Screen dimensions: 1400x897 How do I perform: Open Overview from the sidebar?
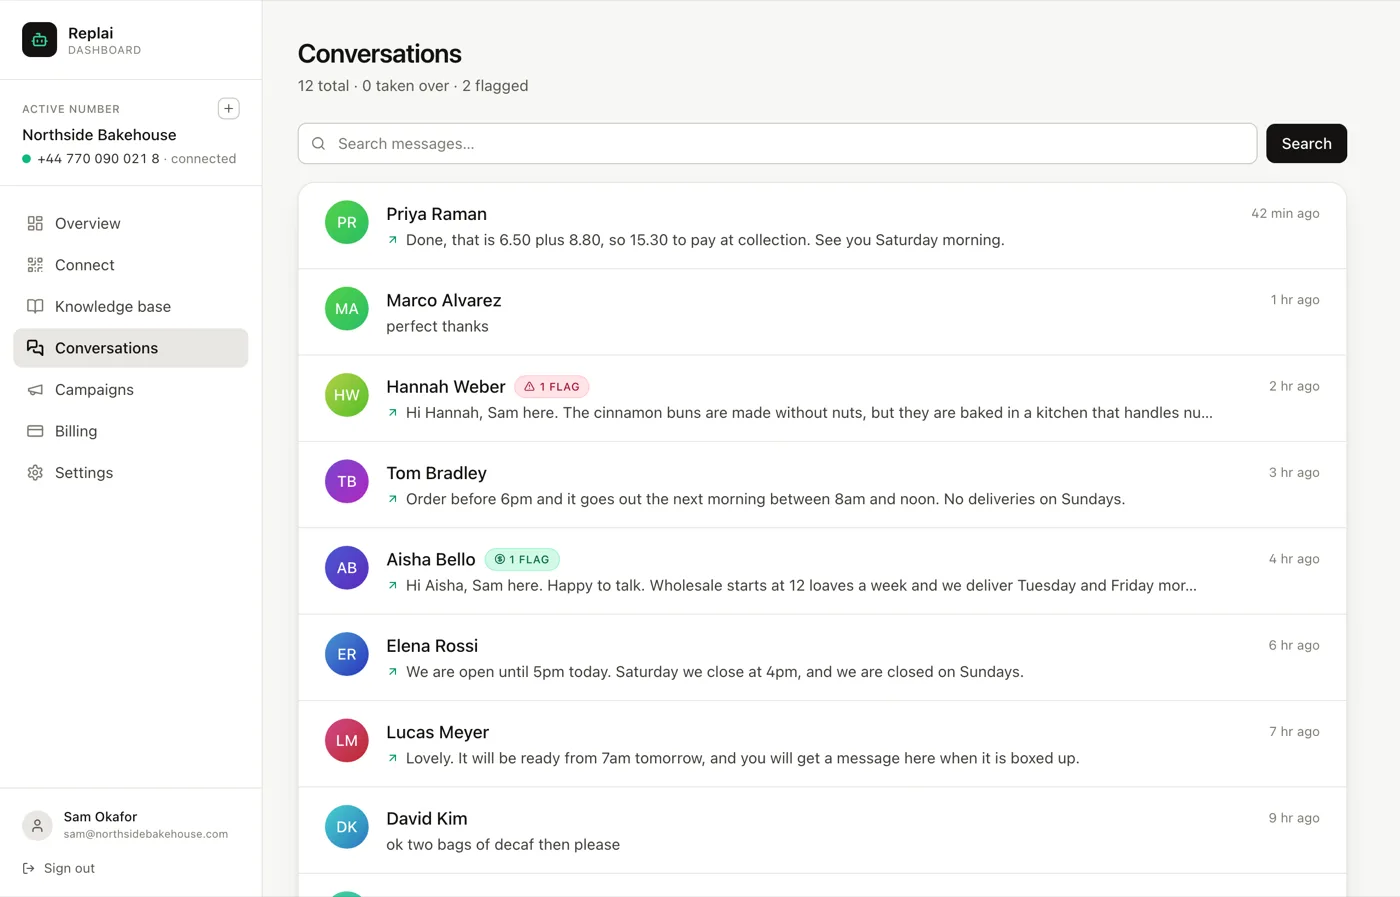[131, 223]
